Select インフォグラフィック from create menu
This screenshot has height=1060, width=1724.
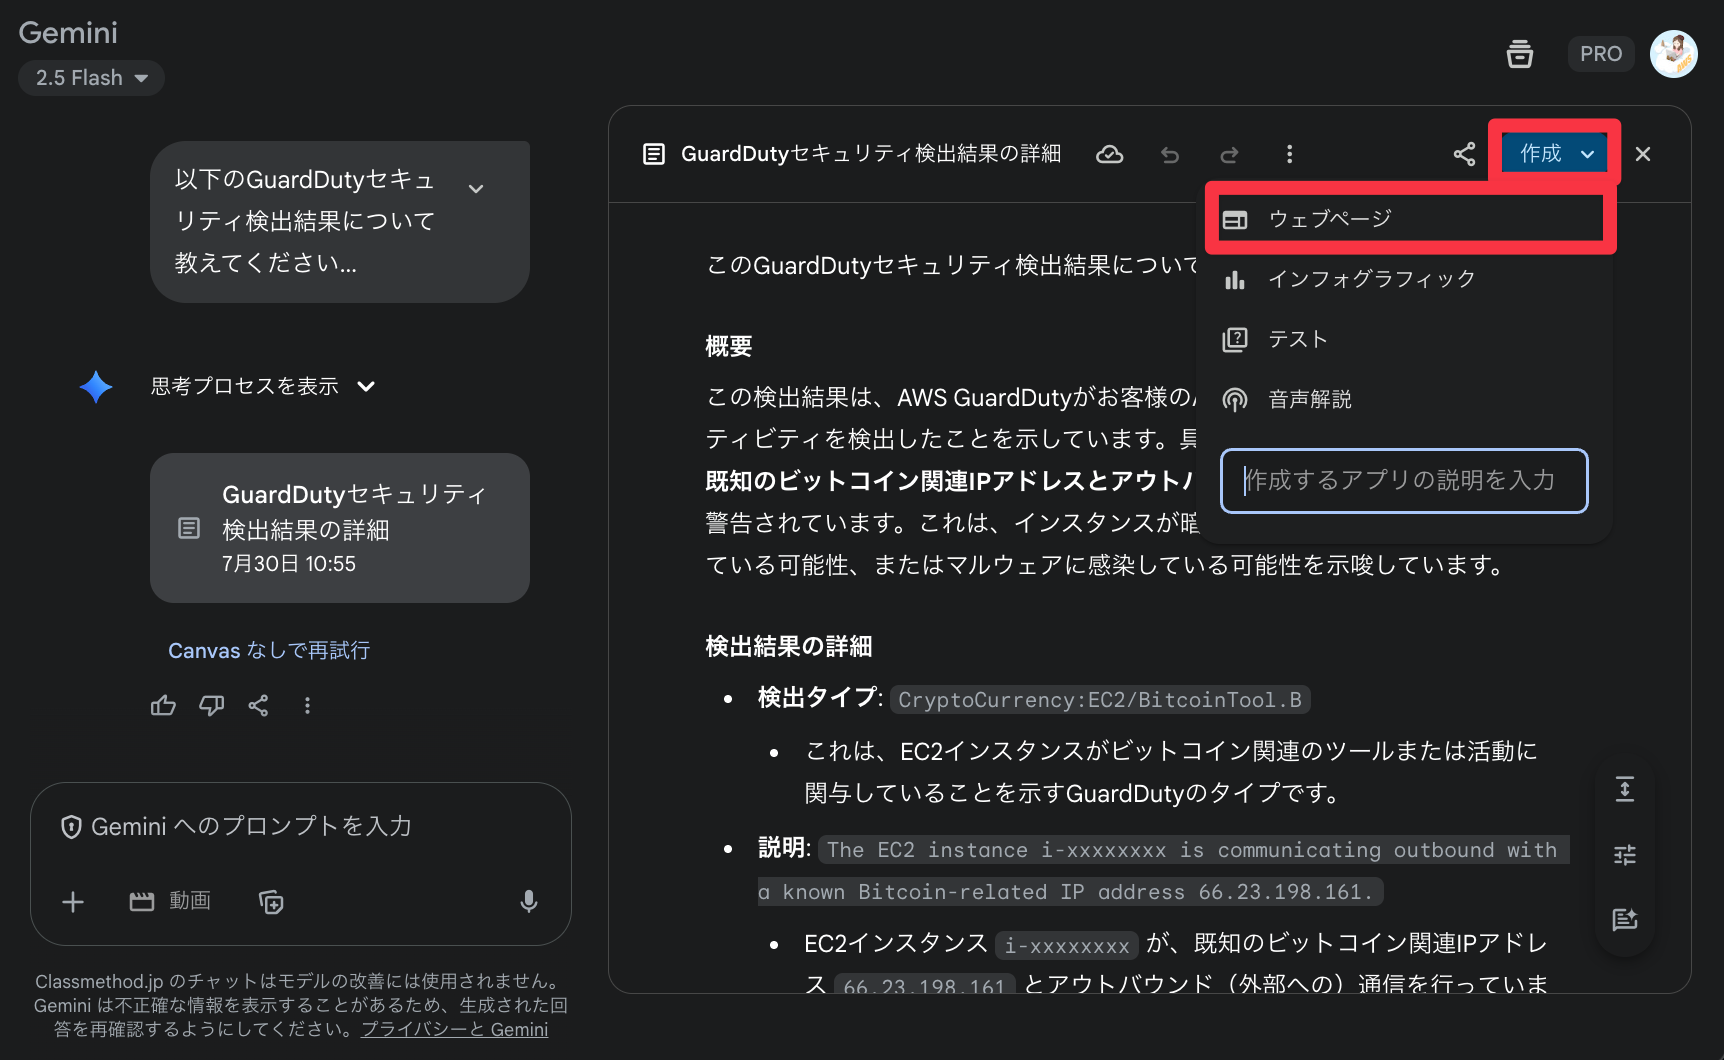[1404, 279]
